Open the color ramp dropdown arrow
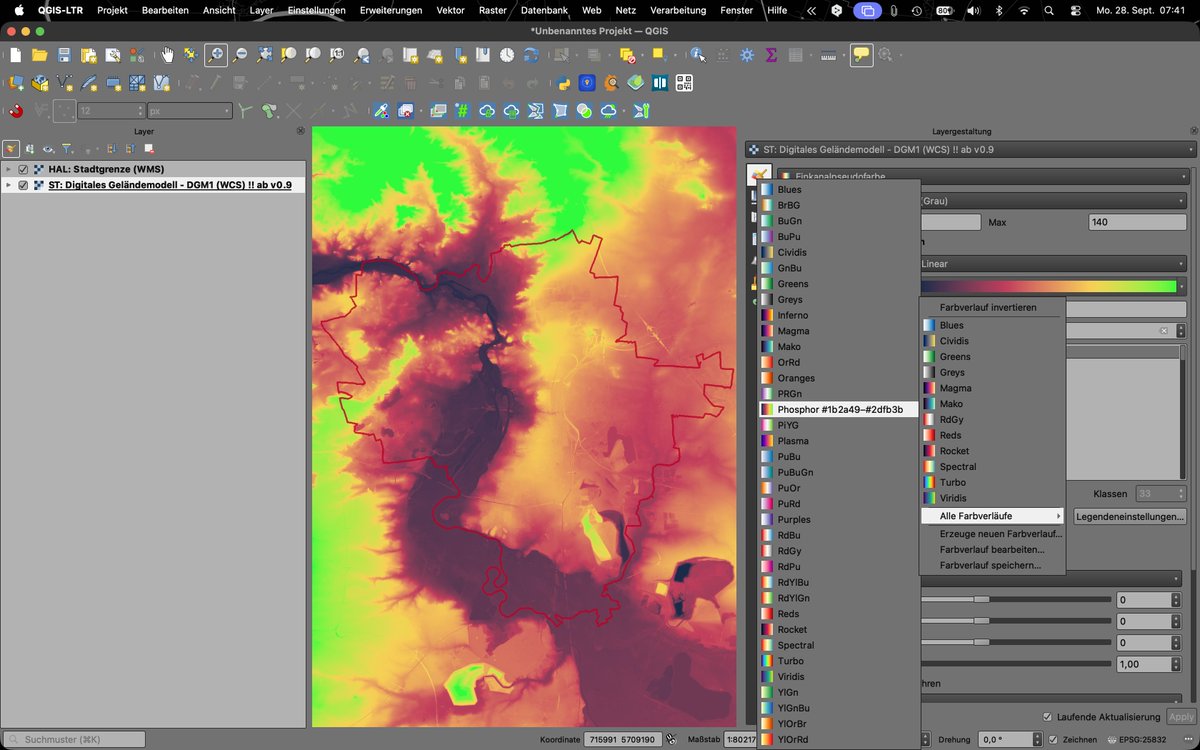Viewport: 1200px width, 750px height. coord(1182,286)
